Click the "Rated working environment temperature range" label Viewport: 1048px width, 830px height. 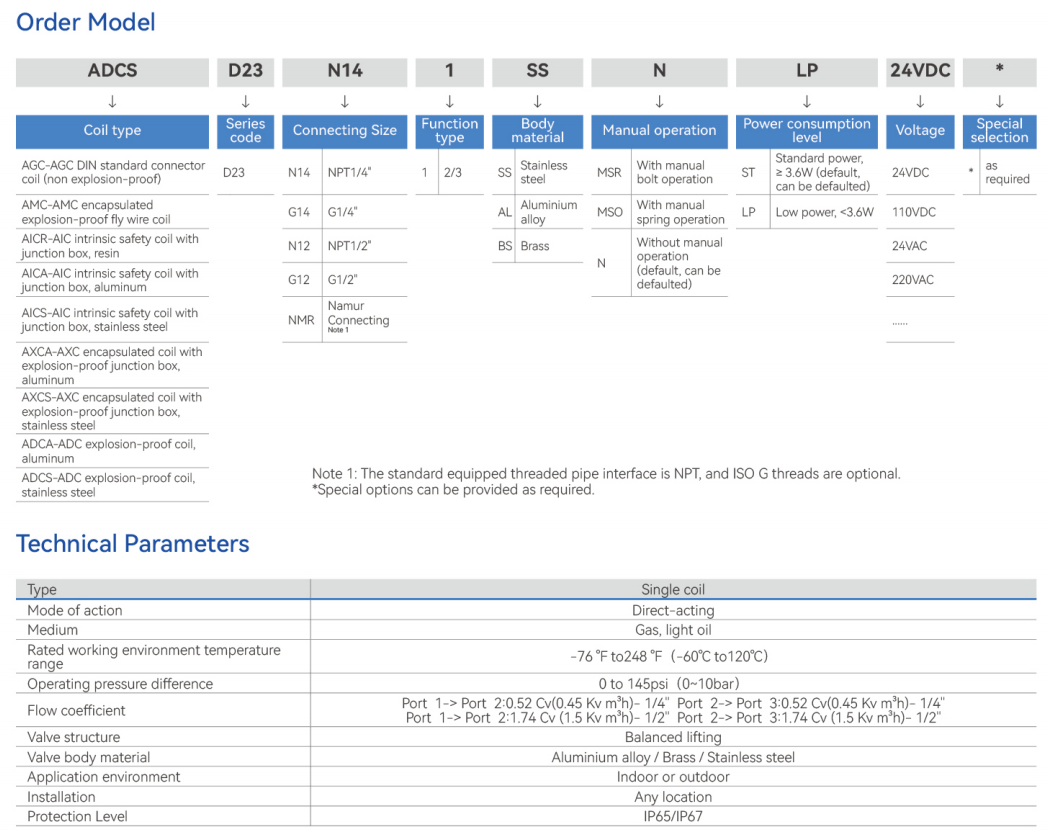(154, 657)
